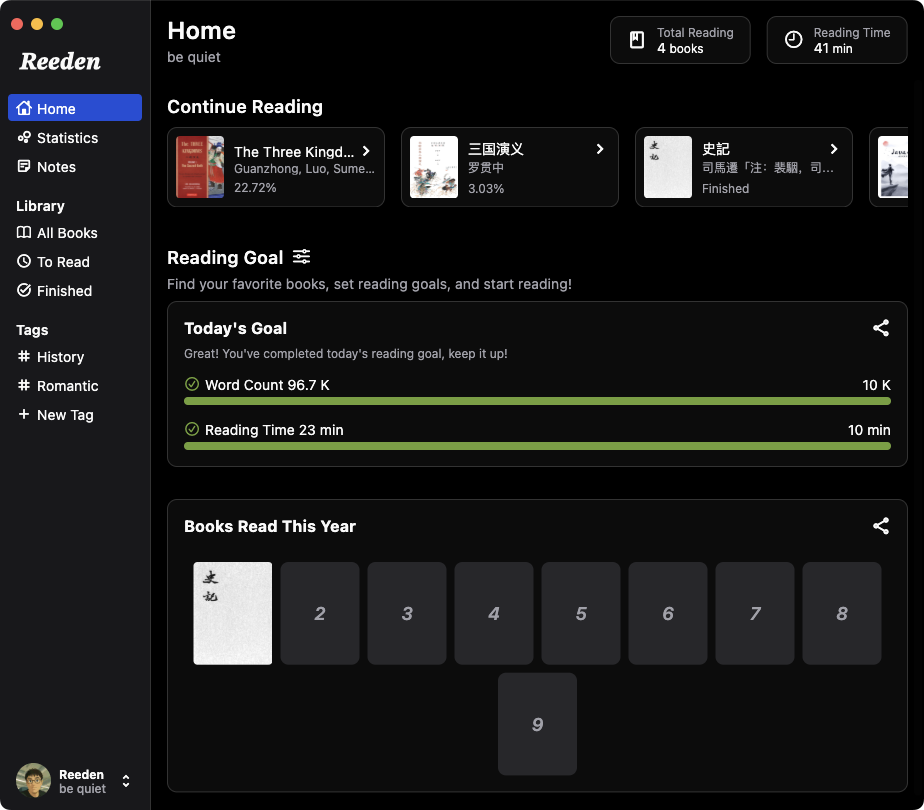Screen dimensions: 924x810
Task: Share Books Read This Year card
Action: coord(880,526)
